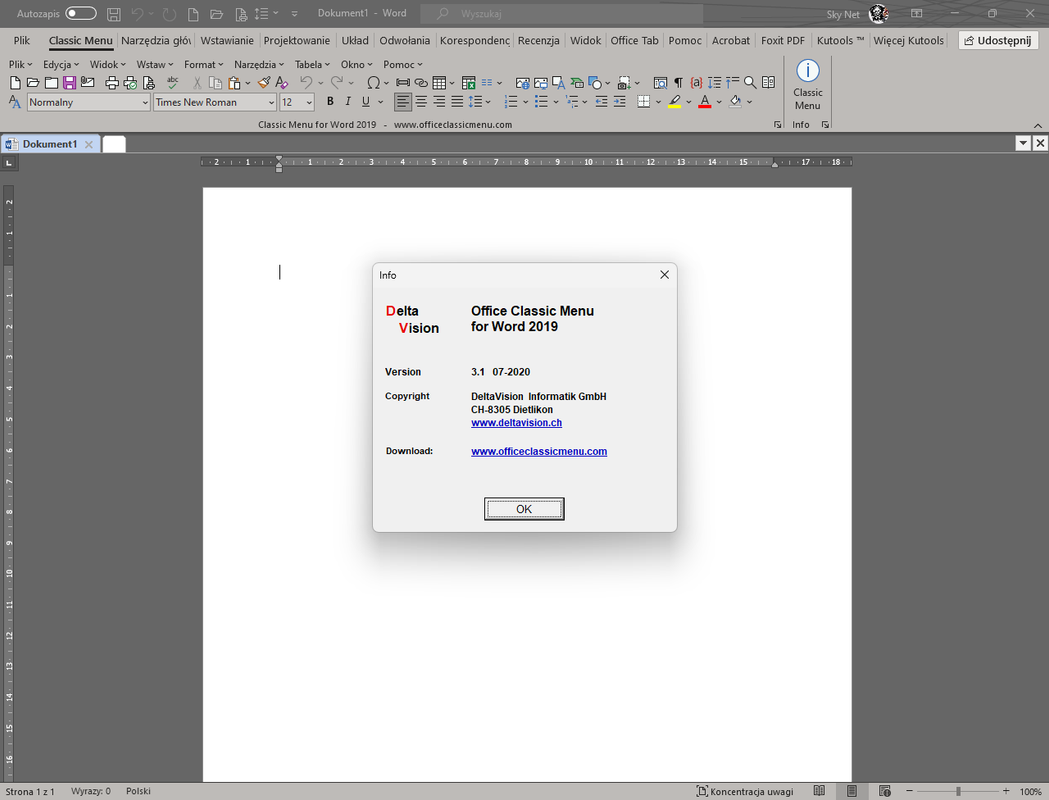Image resolution: width=1049 pixels, height=800 pixels.
Task: Click the spelling check abc icon
Action: (173, 83)
